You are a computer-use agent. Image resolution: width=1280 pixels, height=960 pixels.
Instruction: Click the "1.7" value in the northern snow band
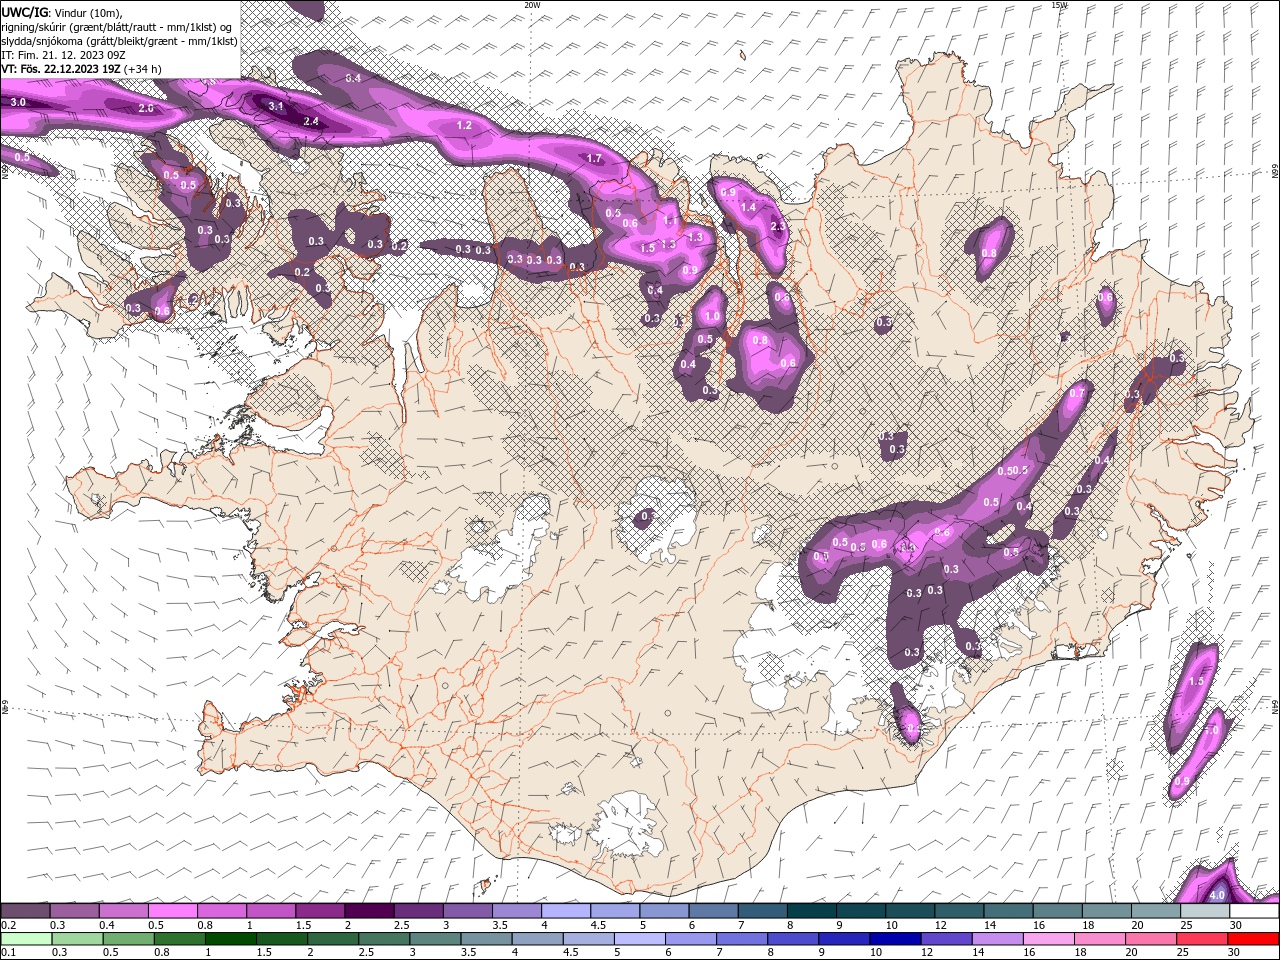tap(594, 159)
